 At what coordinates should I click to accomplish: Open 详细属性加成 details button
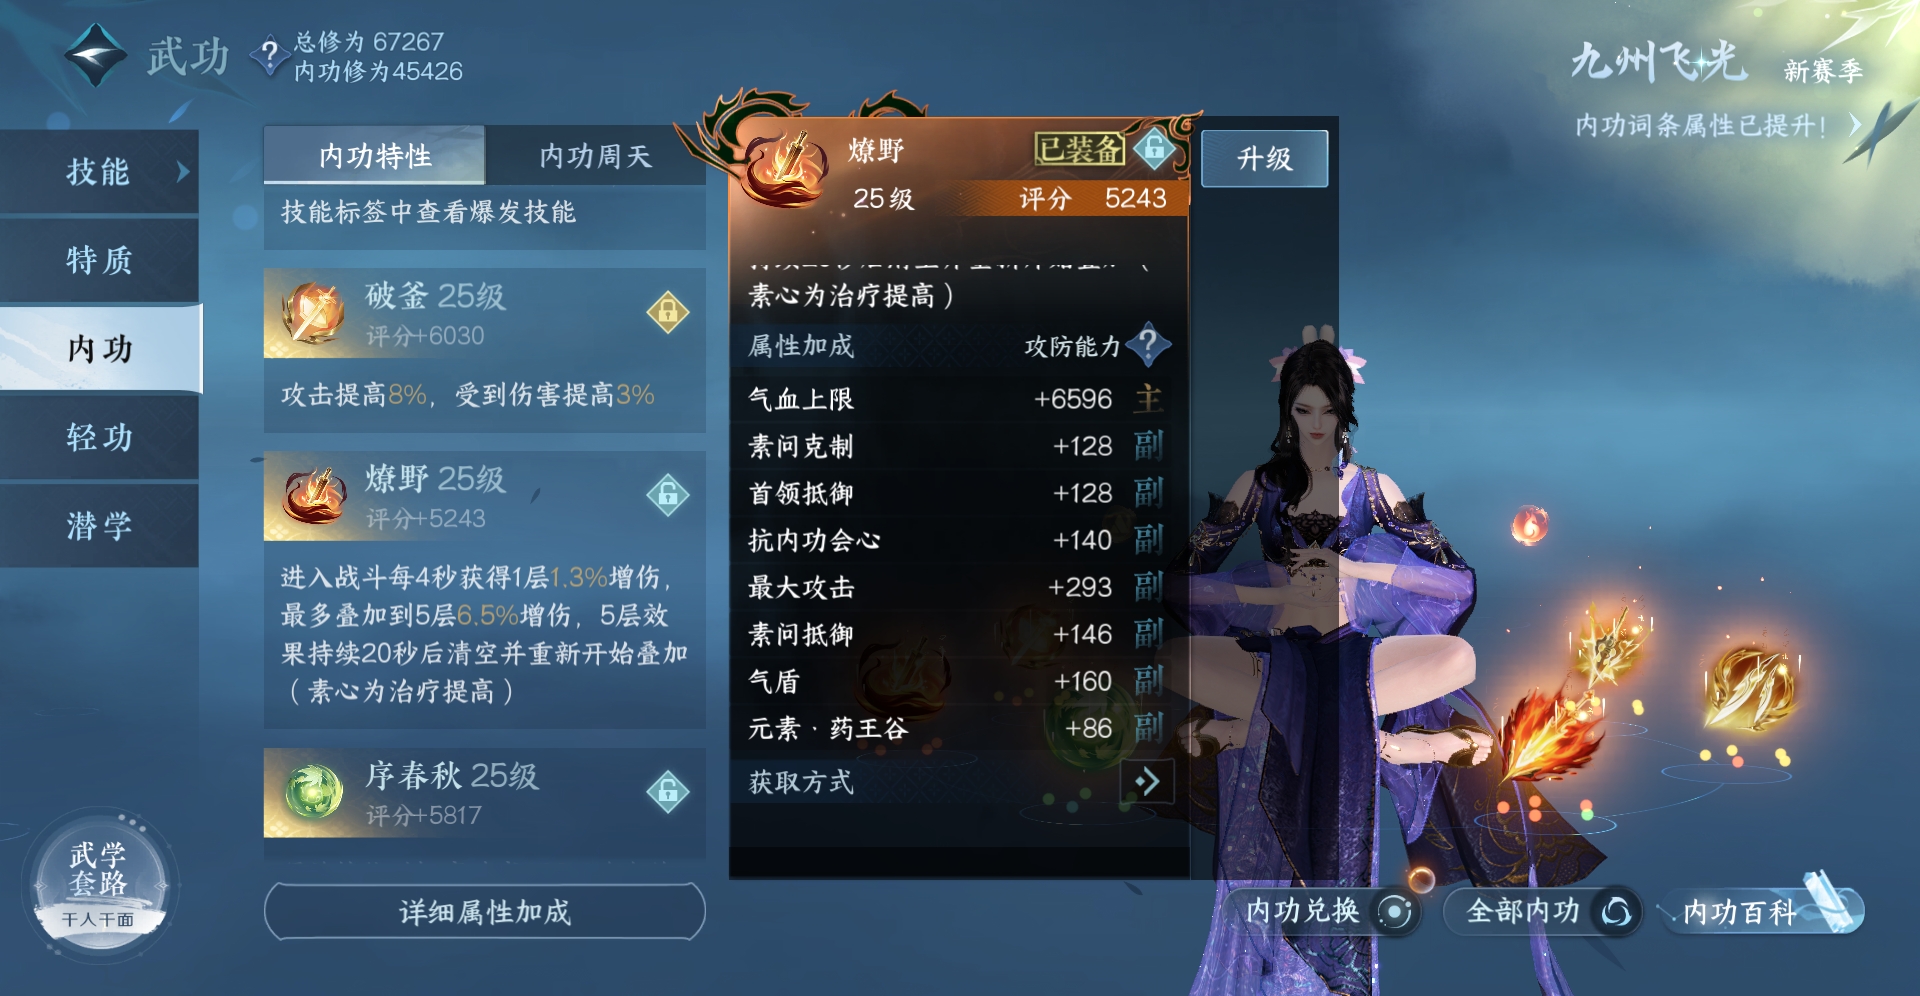[x=485, y=911]
